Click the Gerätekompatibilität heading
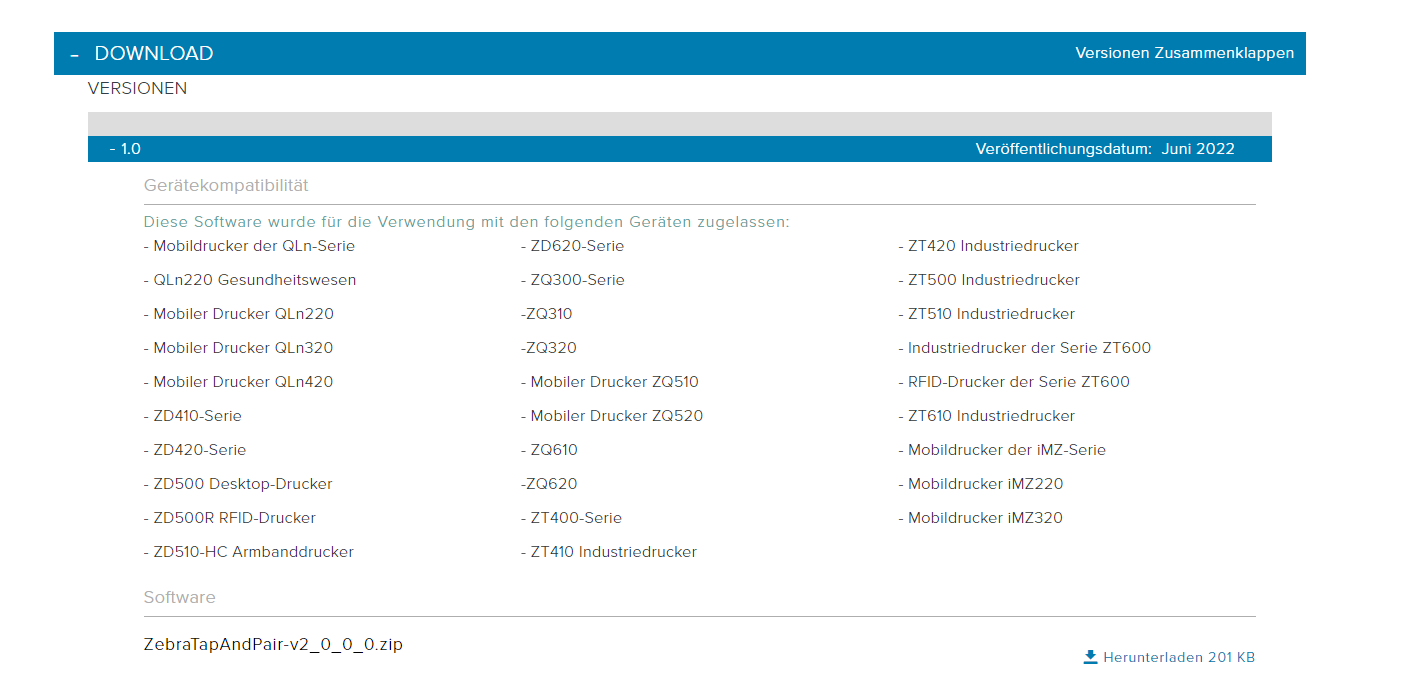Viewport: 1405px width, 689px height. click(x=226, y=185)
